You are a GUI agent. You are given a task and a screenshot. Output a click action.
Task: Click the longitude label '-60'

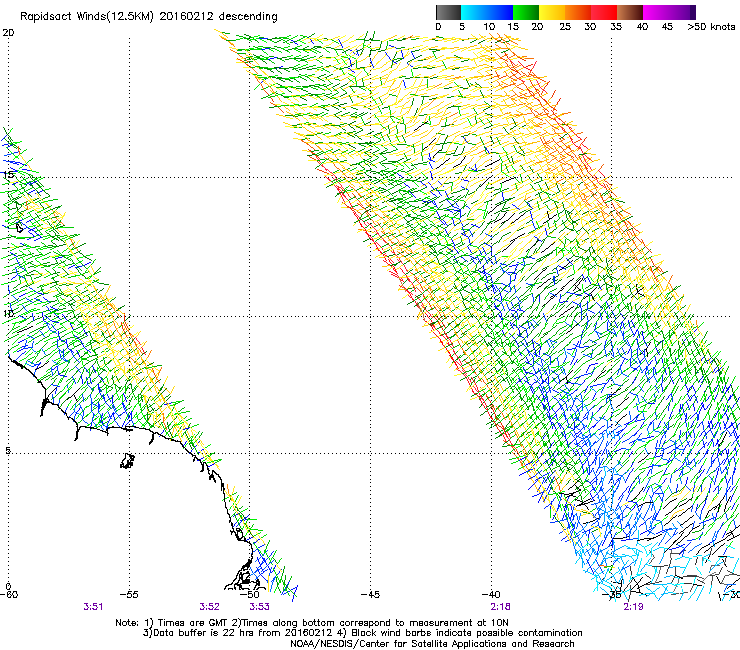tap(9, 595)
